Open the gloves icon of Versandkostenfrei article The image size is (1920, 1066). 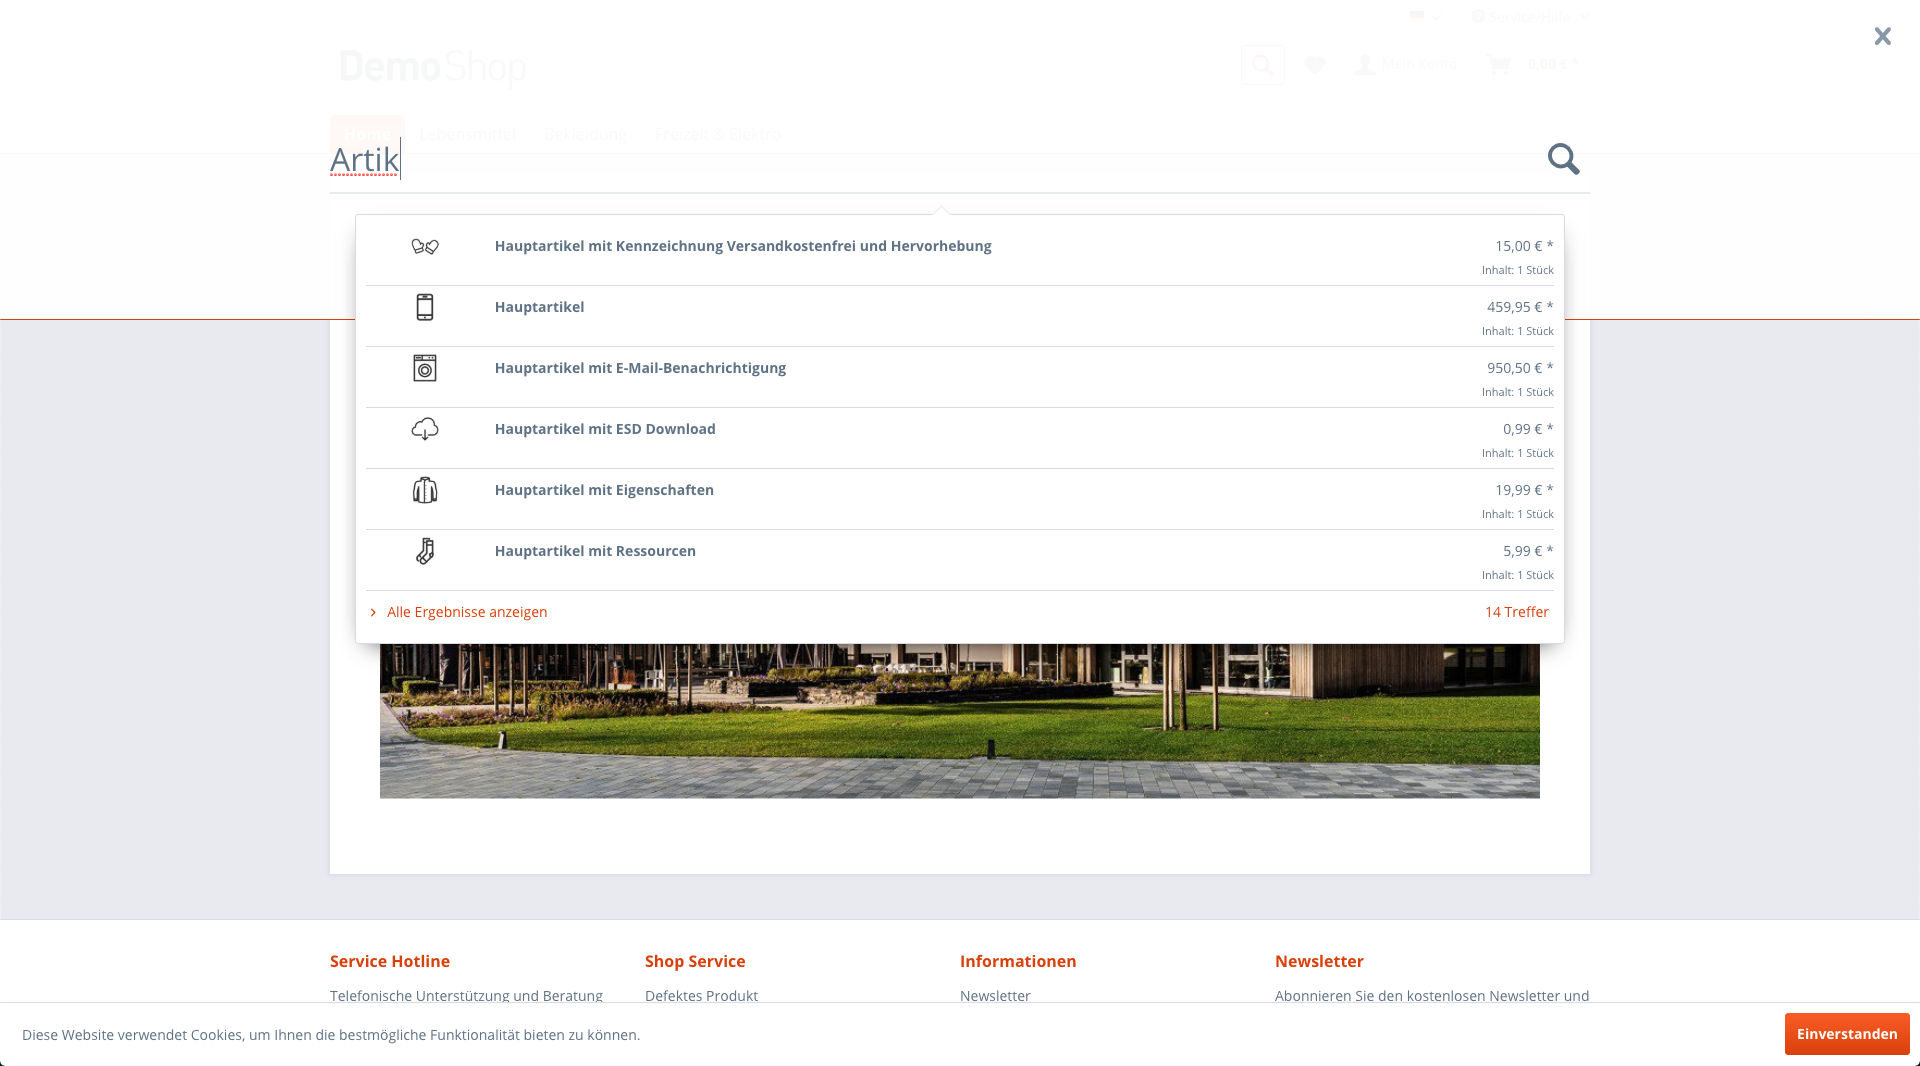click(x=425, y=246)
